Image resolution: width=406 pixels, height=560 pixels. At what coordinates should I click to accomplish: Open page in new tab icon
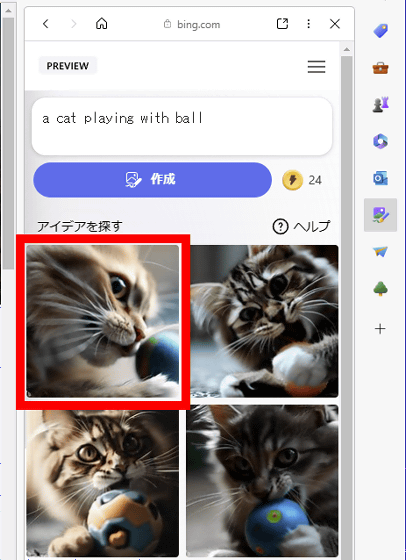(x=282, y=24)
